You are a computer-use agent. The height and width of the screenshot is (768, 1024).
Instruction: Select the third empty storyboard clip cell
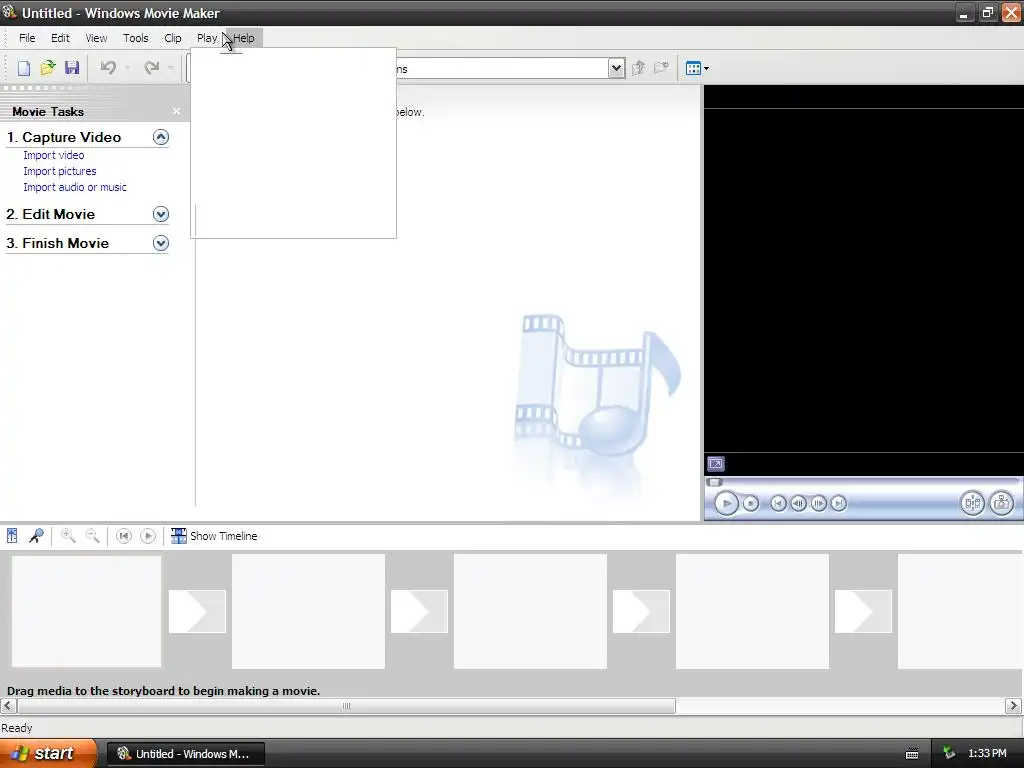pos(530,611)
